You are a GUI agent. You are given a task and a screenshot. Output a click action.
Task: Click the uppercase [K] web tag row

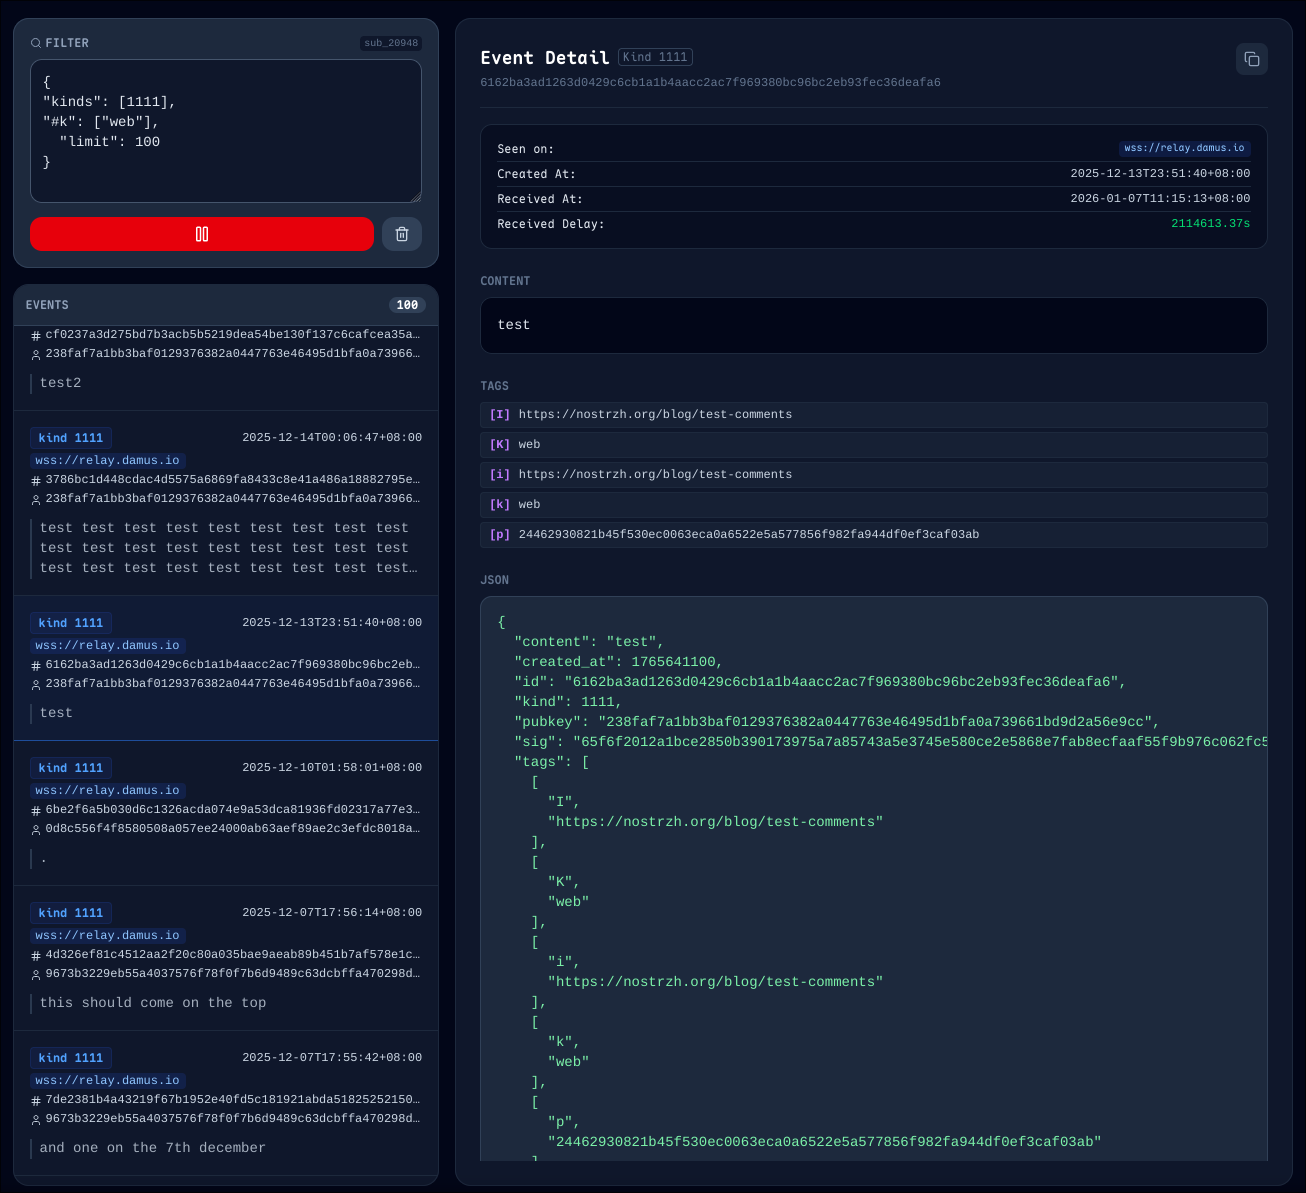point(873,445)
